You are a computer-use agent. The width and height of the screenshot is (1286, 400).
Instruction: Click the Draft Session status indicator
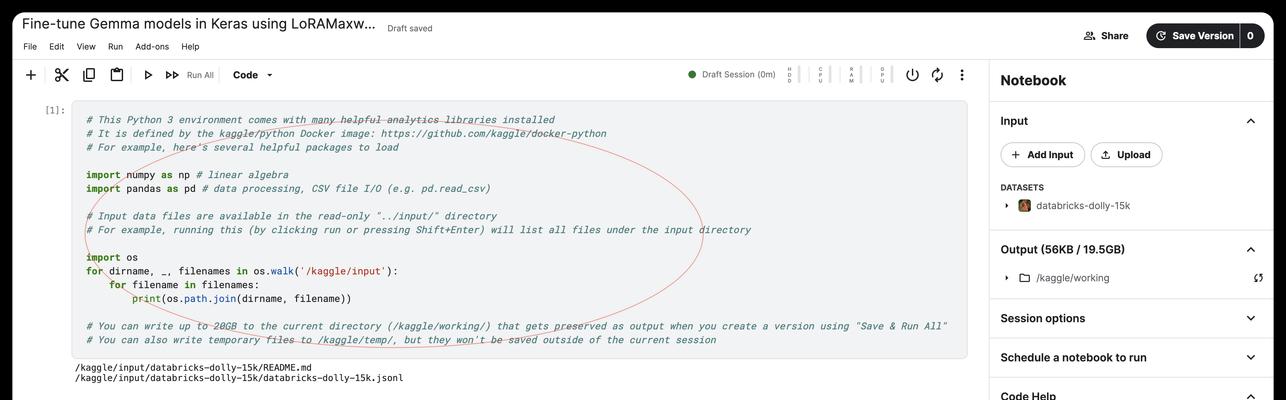(x=731, y=75)
